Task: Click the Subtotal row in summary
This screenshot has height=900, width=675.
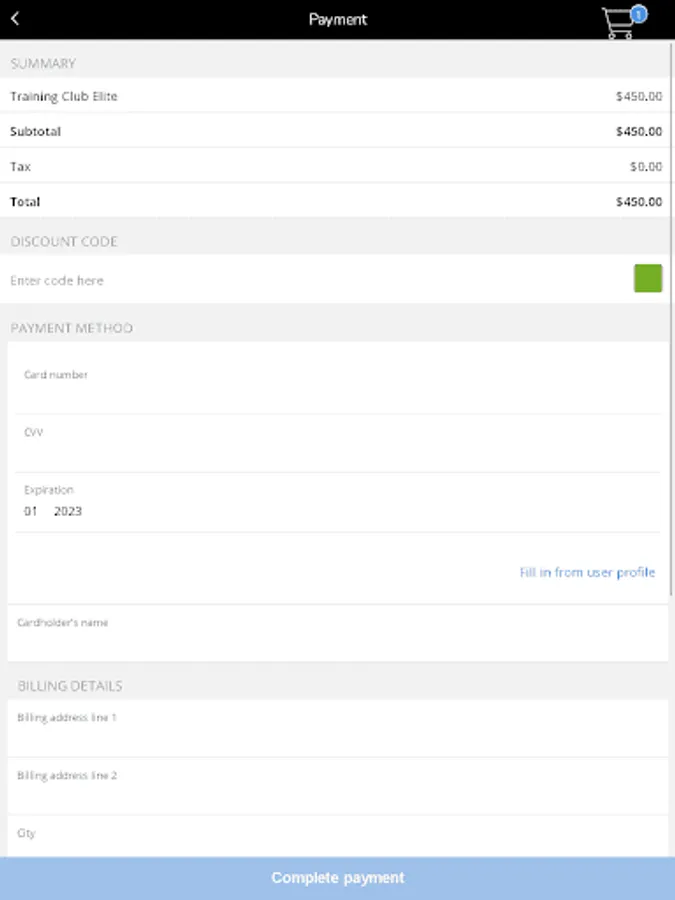Action: coord(336,131)
